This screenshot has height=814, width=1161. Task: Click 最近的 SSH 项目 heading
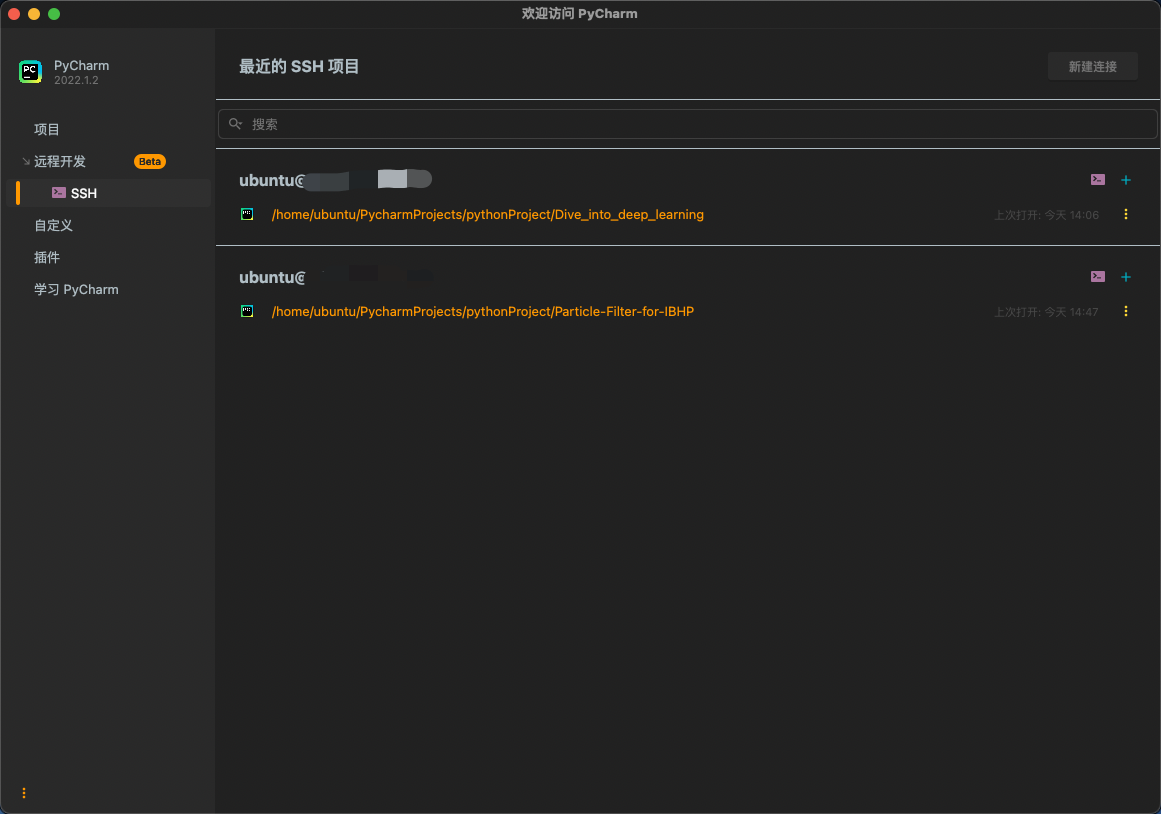click(x=299, y=67)
